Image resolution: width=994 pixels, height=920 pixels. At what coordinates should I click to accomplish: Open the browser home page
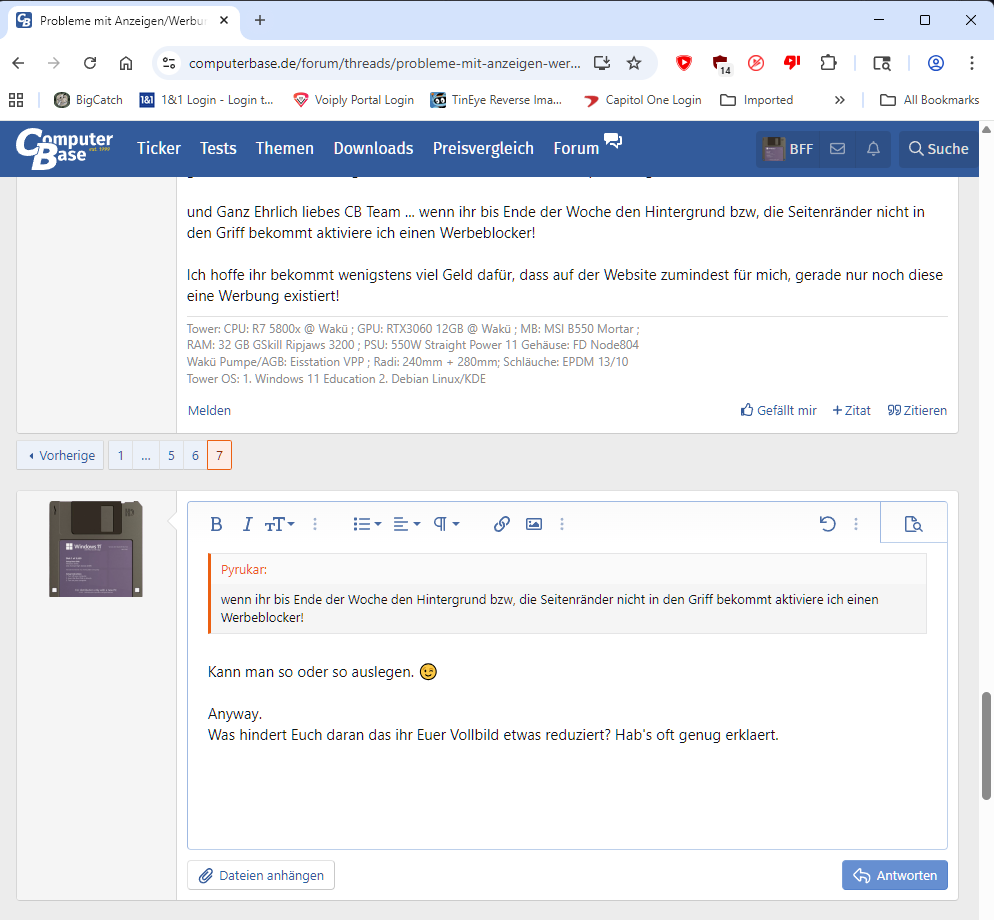click(x=126, y=63)
